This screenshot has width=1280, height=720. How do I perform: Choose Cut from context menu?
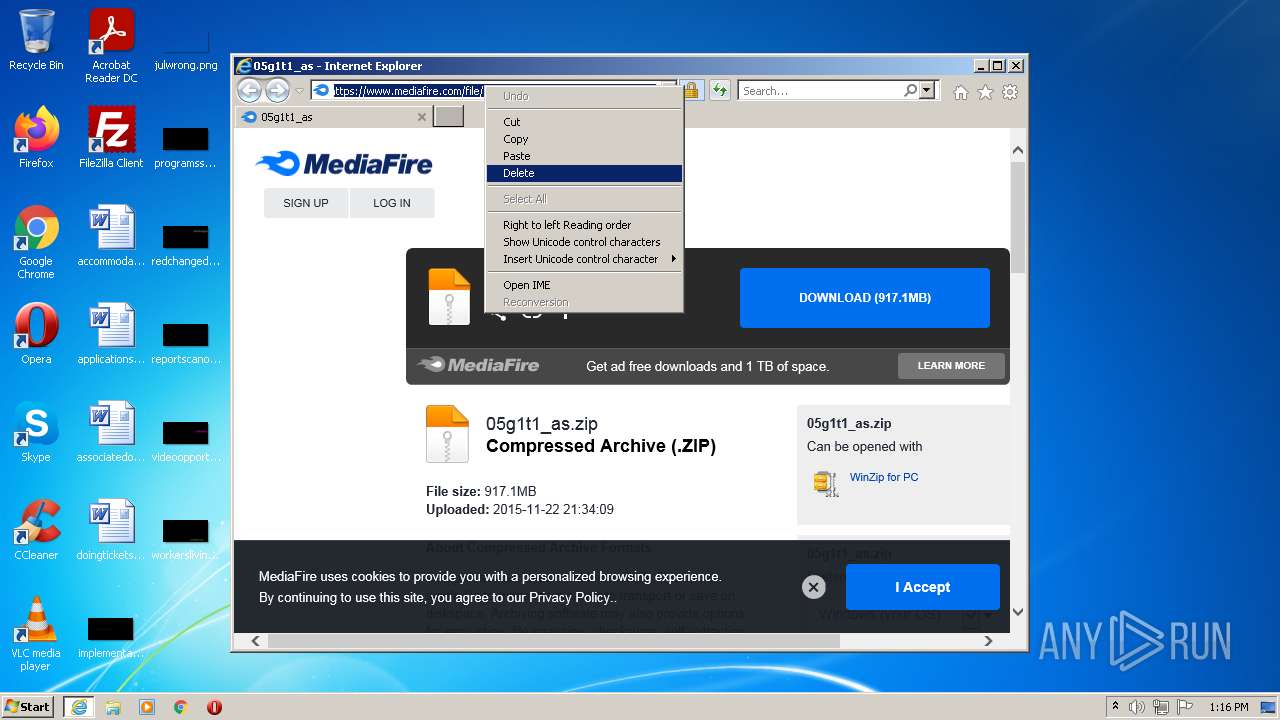pyautogui.click(x=584, y=122)
